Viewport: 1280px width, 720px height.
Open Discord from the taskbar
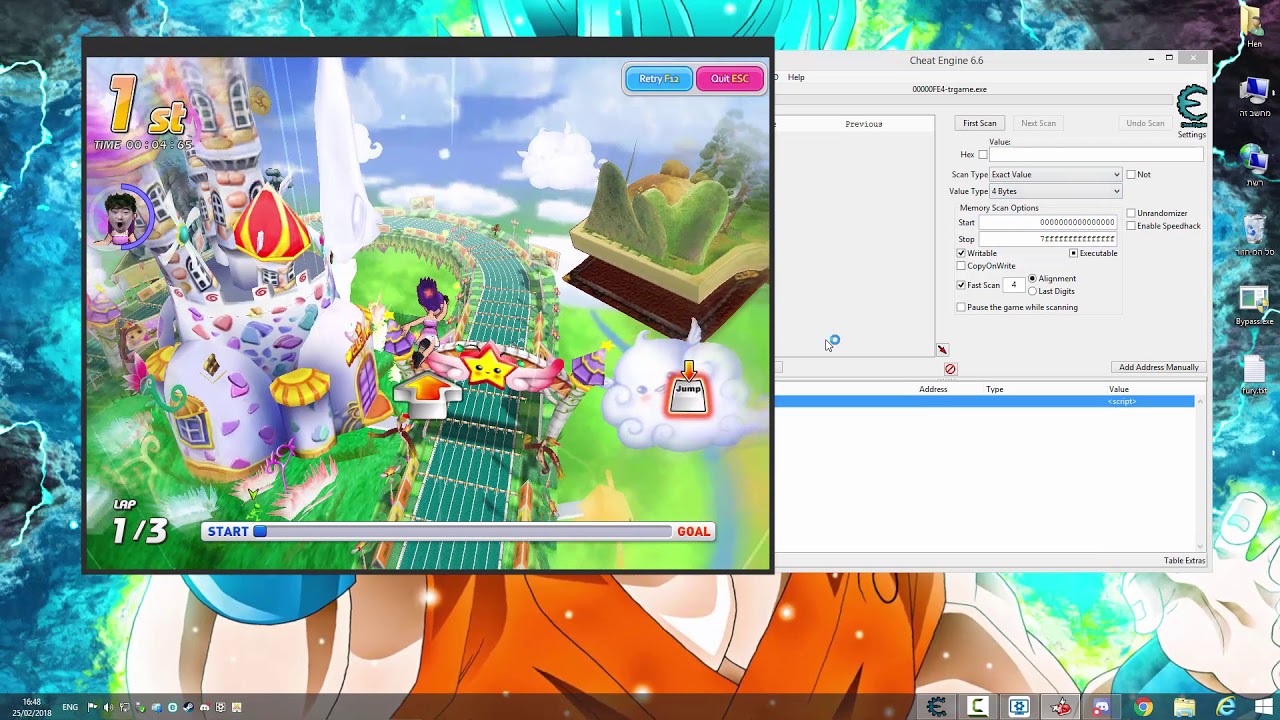tap(1101, 707)
